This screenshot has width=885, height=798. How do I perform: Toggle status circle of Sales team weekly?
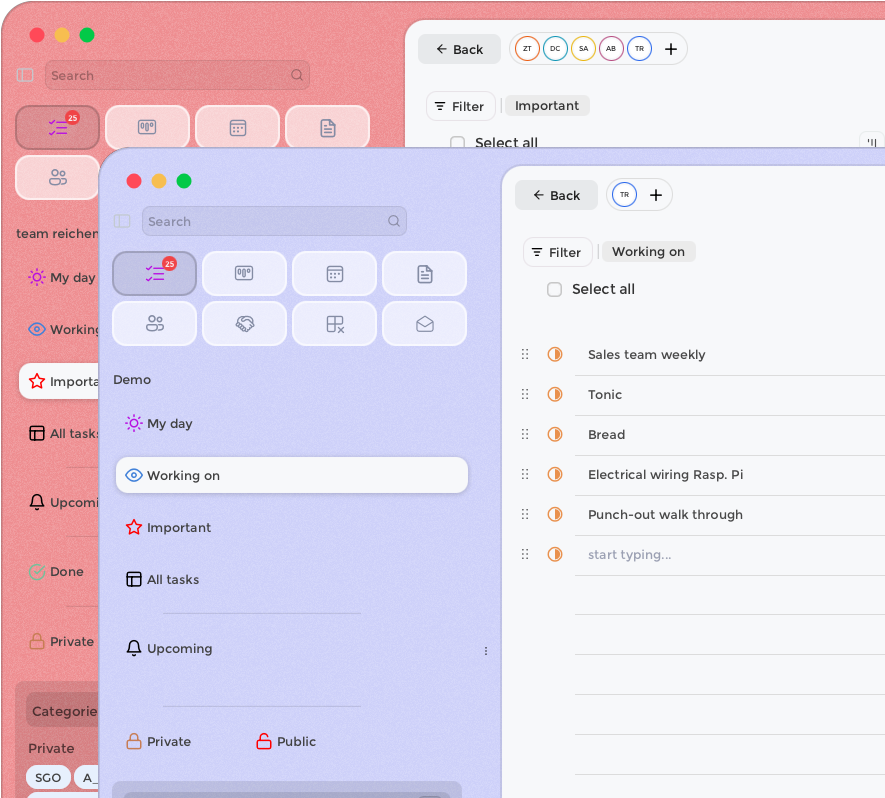point(555,354)
